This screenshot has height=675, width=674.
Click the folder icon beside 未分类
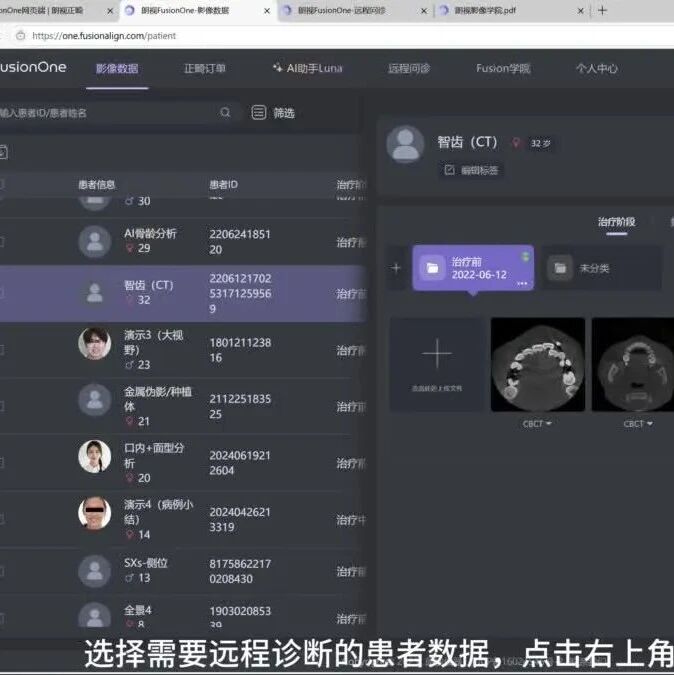pyautogui.click(x=560, y=268)
